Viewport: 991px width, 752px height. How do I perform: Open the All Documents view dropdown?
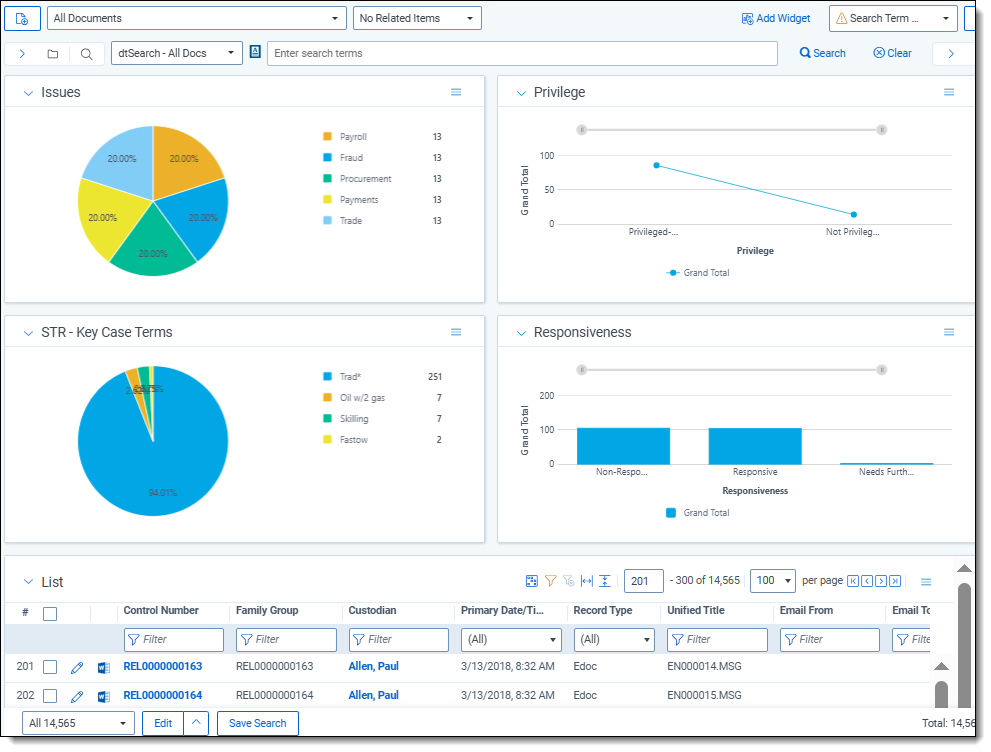pyautogui.click(x=197, y=18)
